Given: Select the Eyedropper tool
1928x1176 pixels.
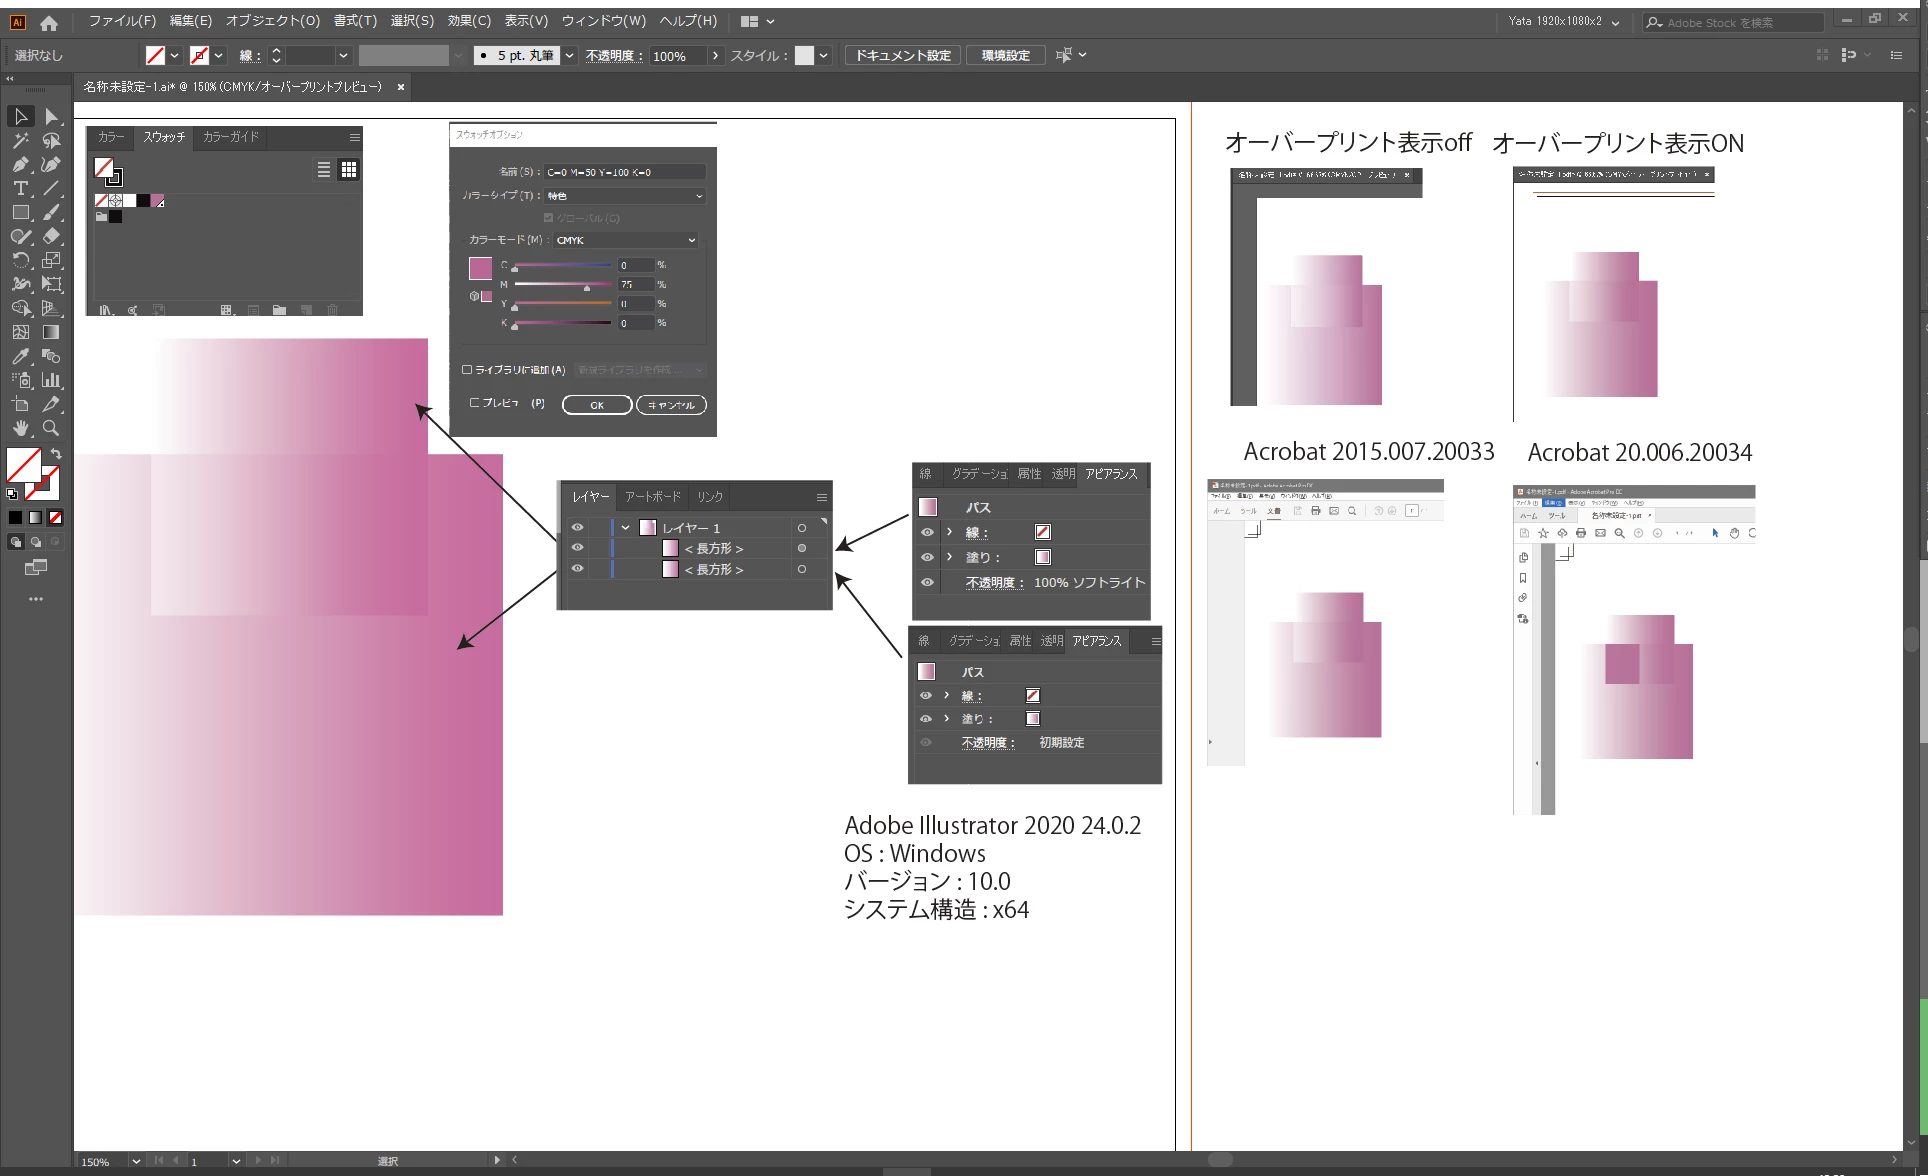Looking at the screenshot, I should click(20, 356).
